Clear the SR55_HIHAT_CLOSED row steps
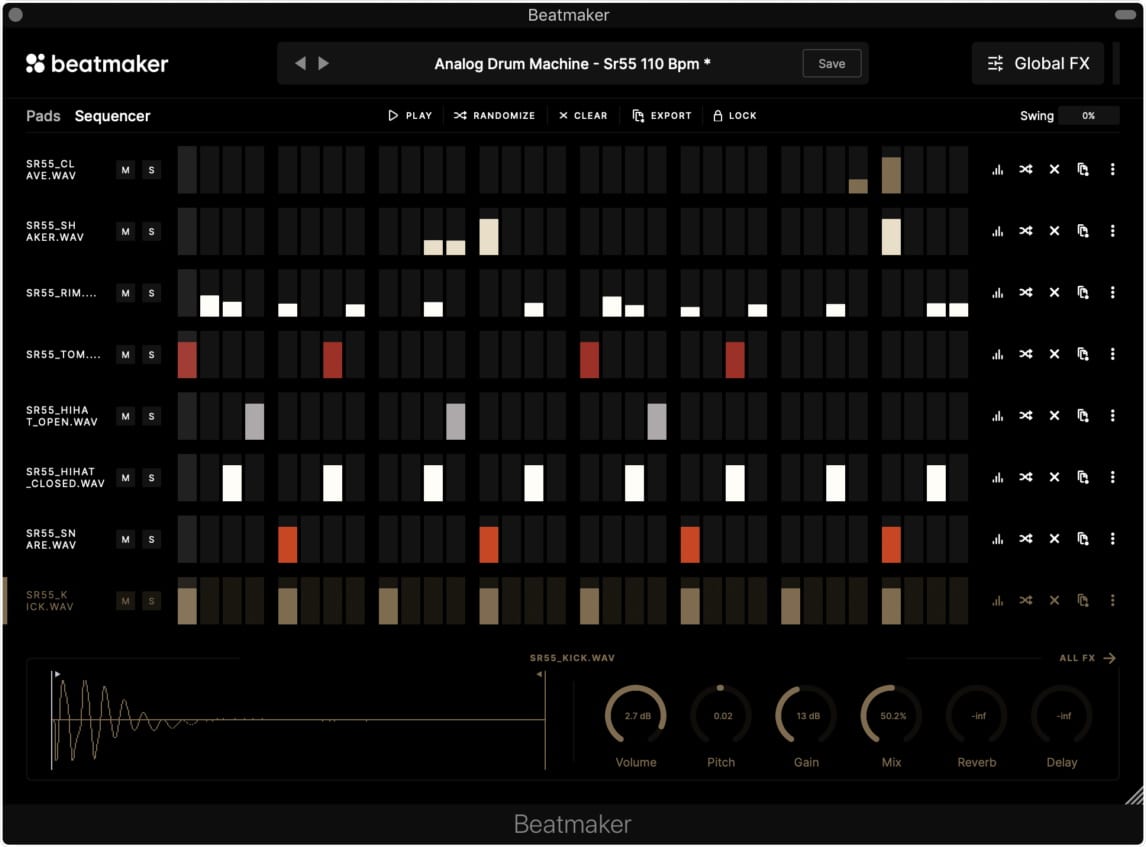The height and width of the screenshot is (847, 1146). pos(1054,477)
